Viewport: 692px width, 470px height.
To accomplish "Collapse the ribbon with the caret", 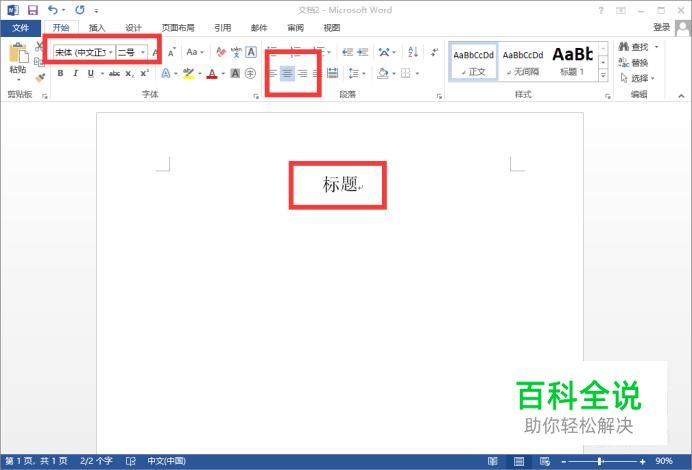I will (681, 96).
